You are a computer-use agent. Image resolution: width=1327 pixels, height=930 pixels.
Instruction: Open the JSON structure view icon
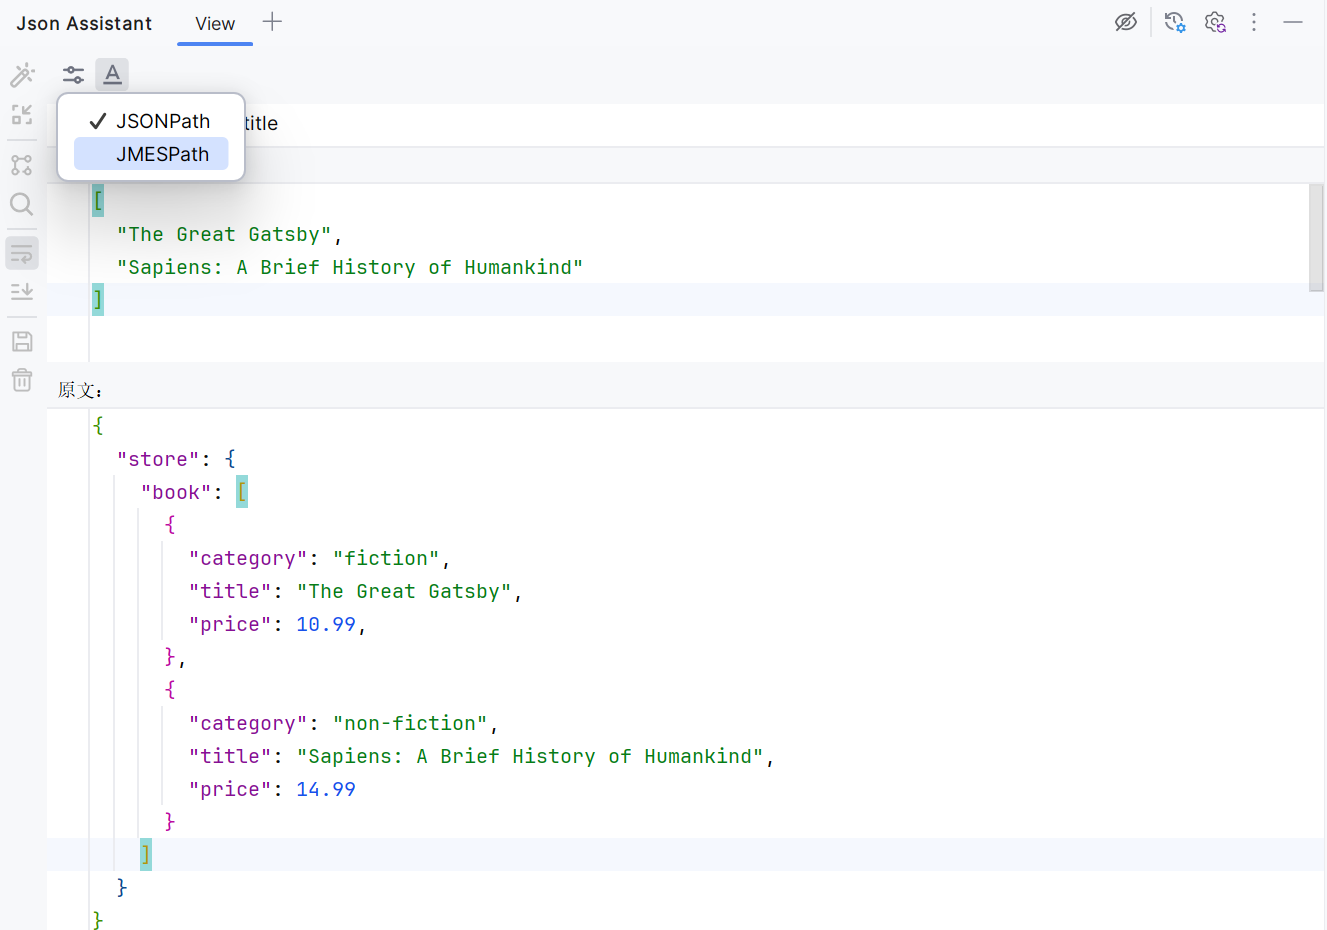(22, 165)
